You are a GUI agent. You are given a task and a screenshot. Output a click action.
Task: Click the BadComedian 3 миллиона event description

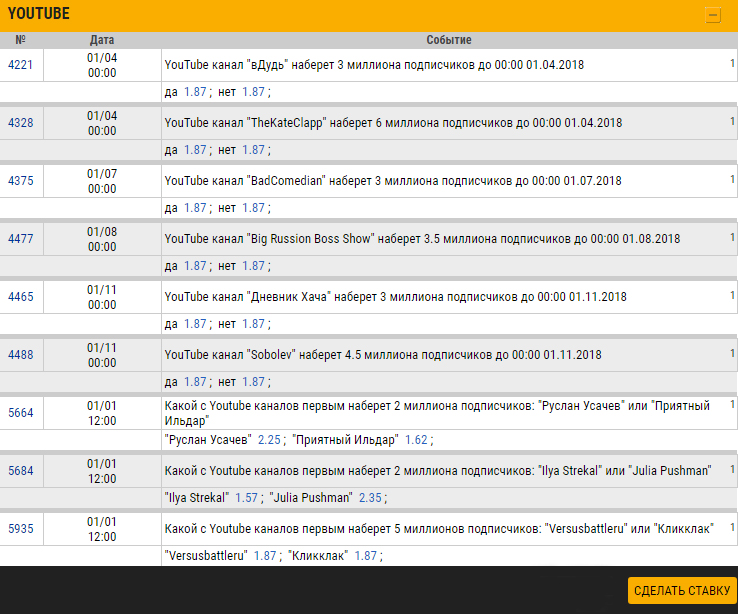click(393, 181)
